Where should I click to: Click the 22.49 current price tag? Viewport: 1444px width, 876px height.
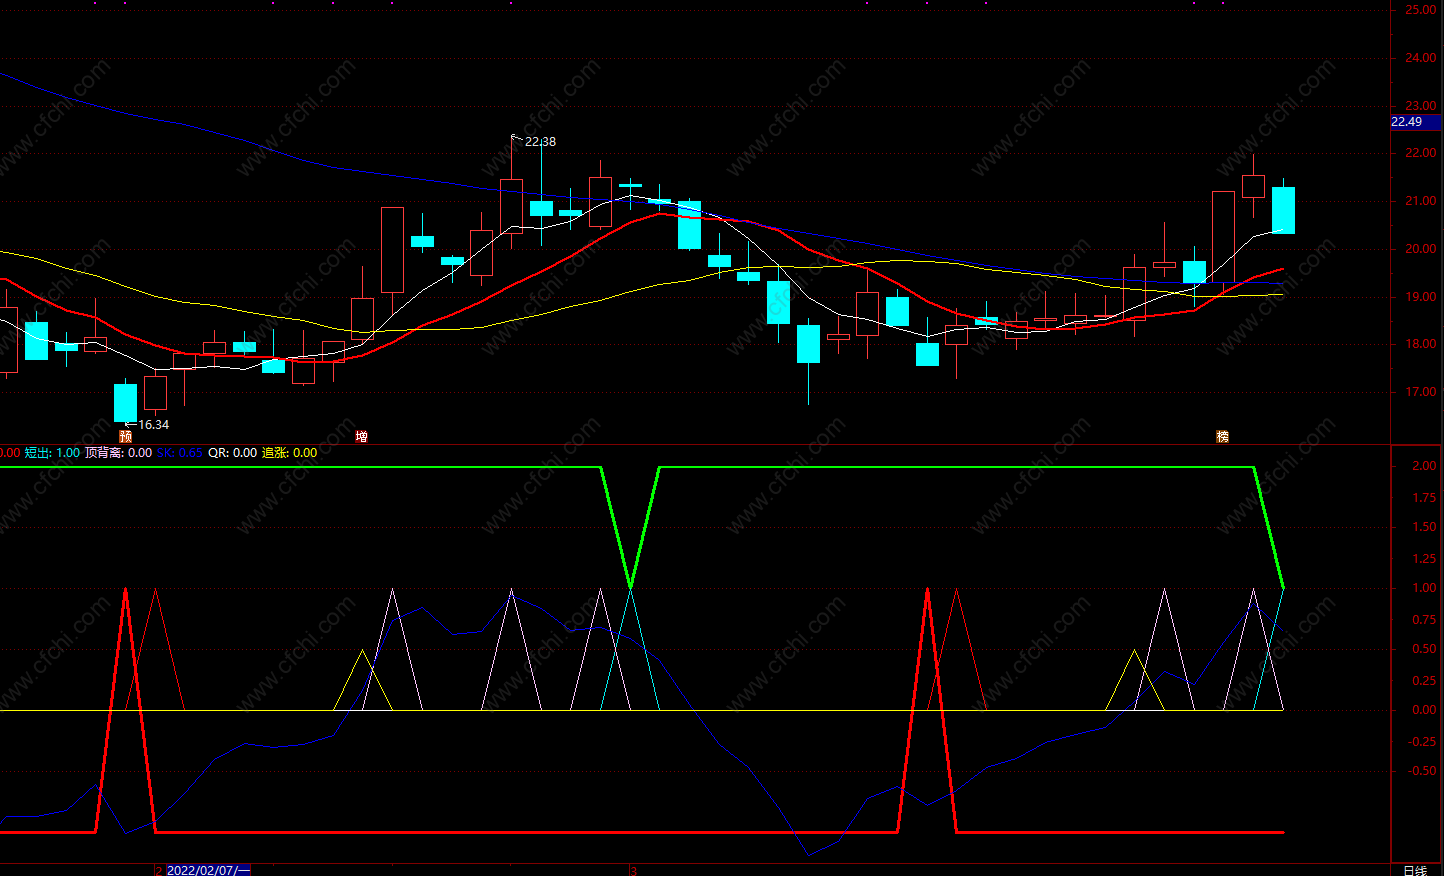1415,122
